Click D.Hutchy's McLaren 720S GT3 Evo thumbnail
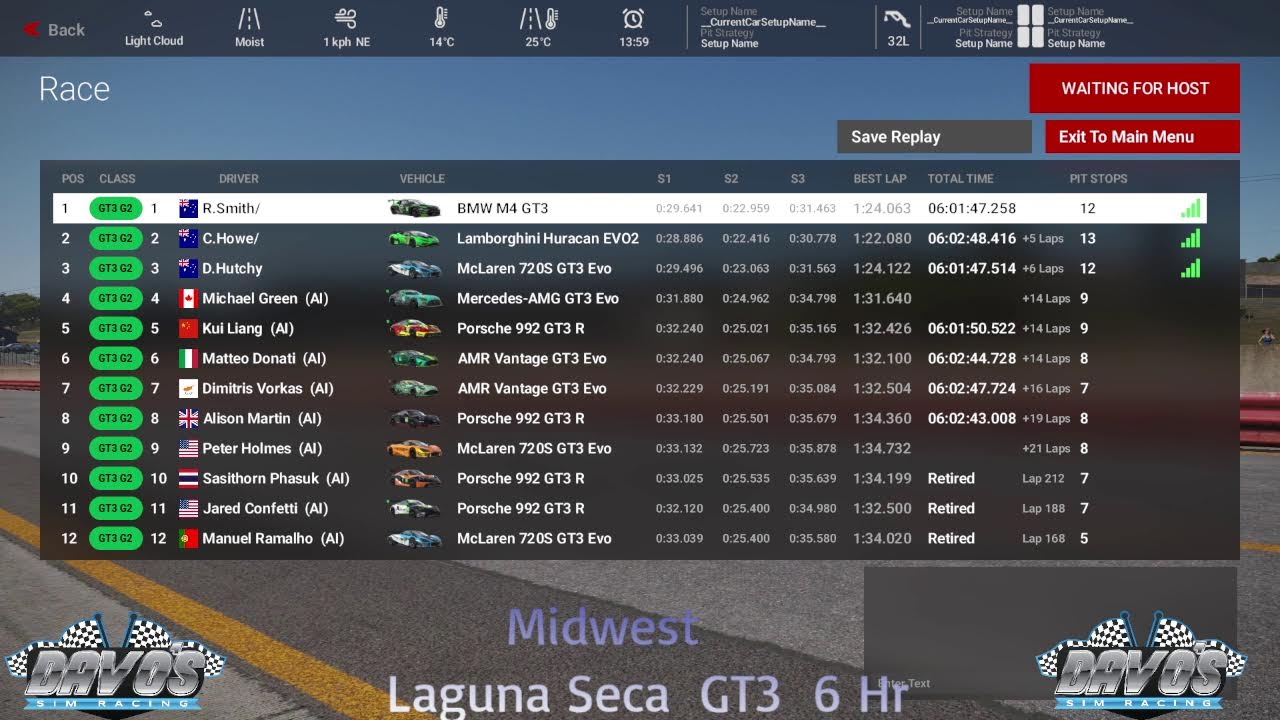The width and height of the screenshot is (1280, 720). (x=414, y=268)
